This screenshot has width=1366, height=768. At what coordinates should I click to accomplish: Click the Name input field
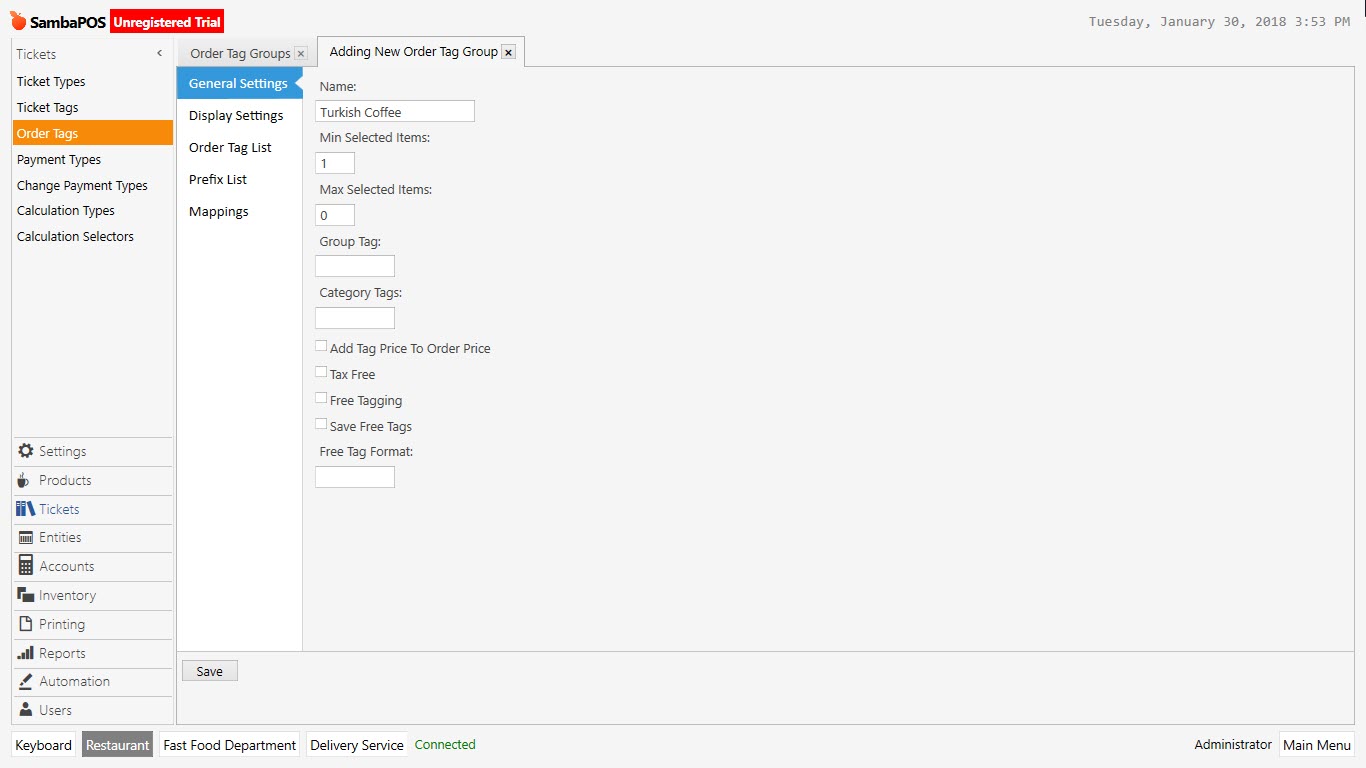[x=394, y=110]
